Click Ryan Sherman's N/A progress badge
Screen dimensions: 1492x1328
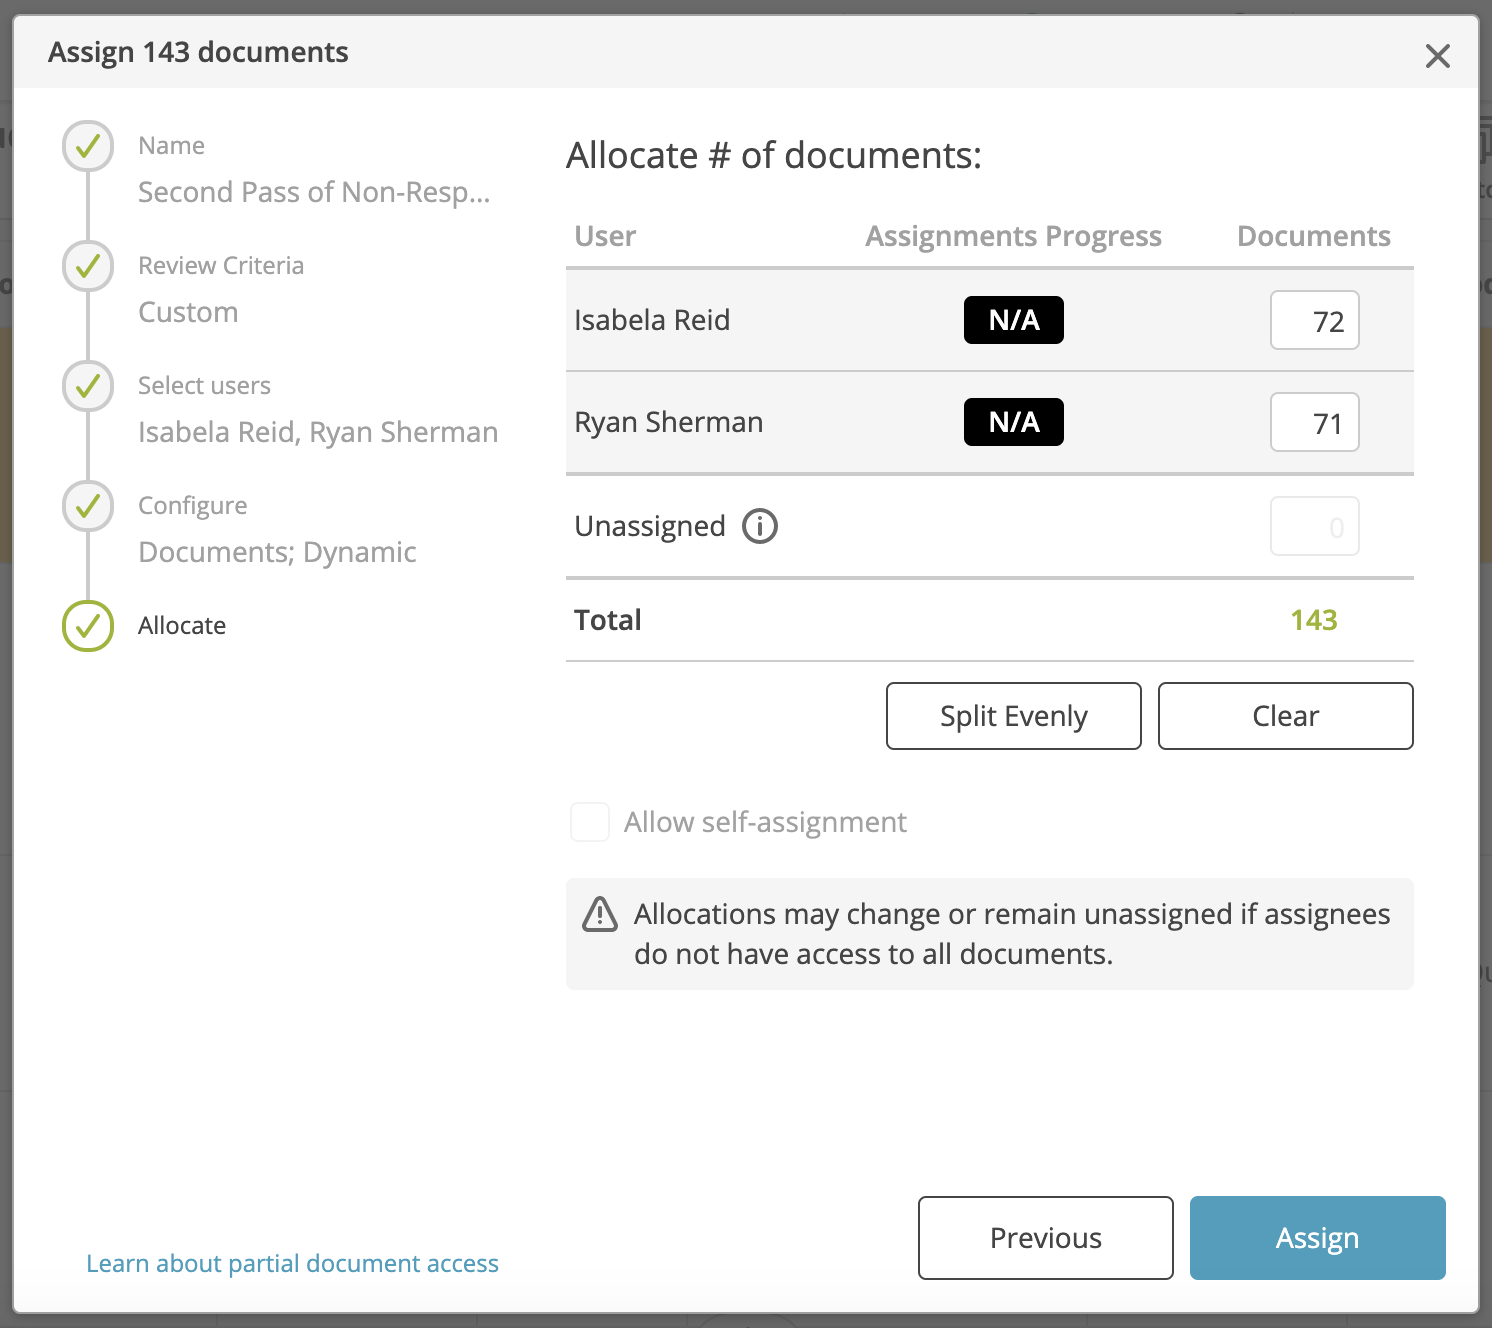click(x=1013, y=422)
